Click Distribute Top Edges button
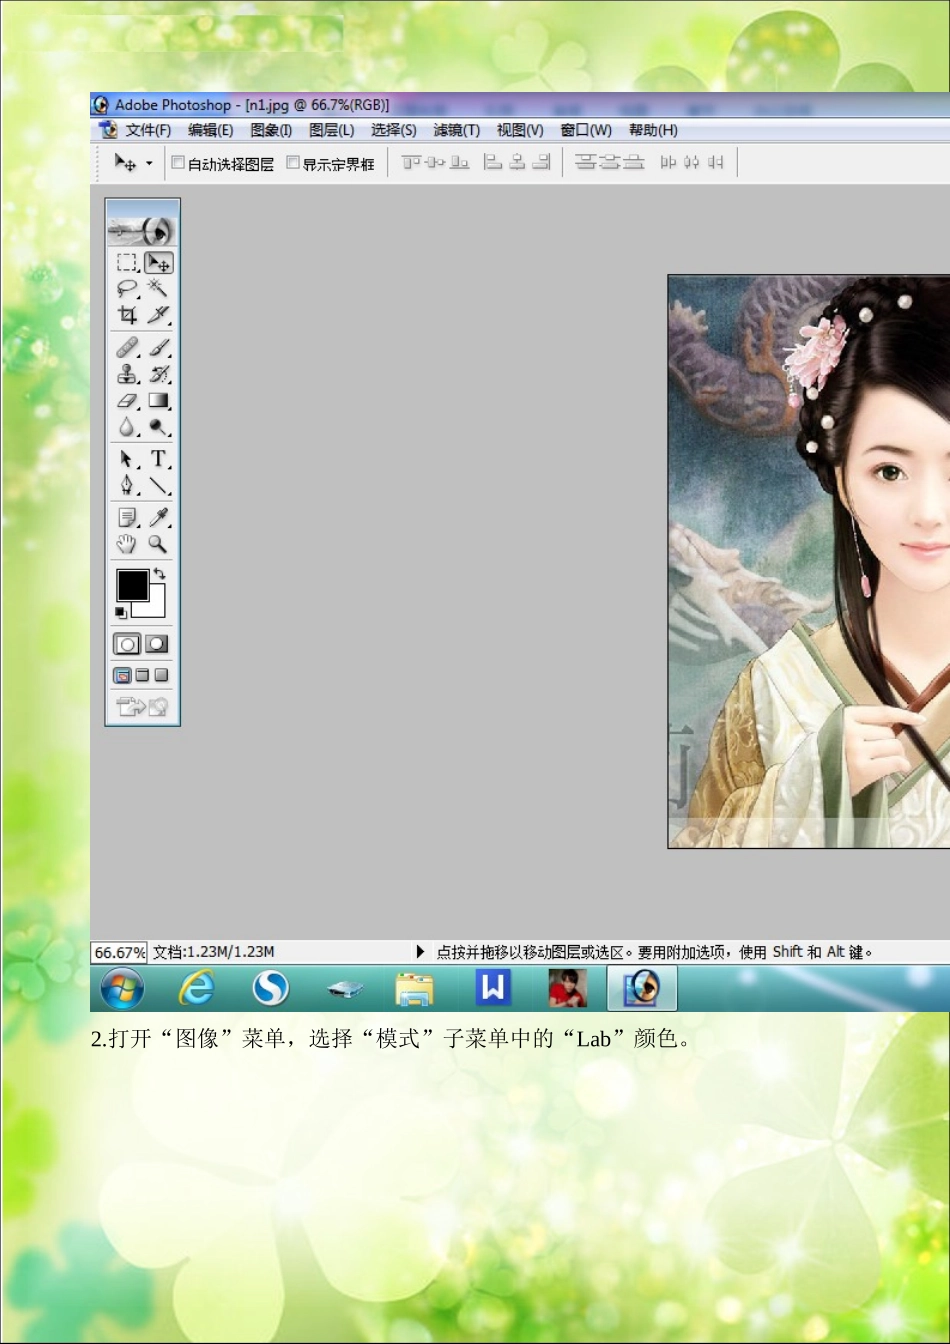This screenshot has width=950, height=1344. coord(585,162)
